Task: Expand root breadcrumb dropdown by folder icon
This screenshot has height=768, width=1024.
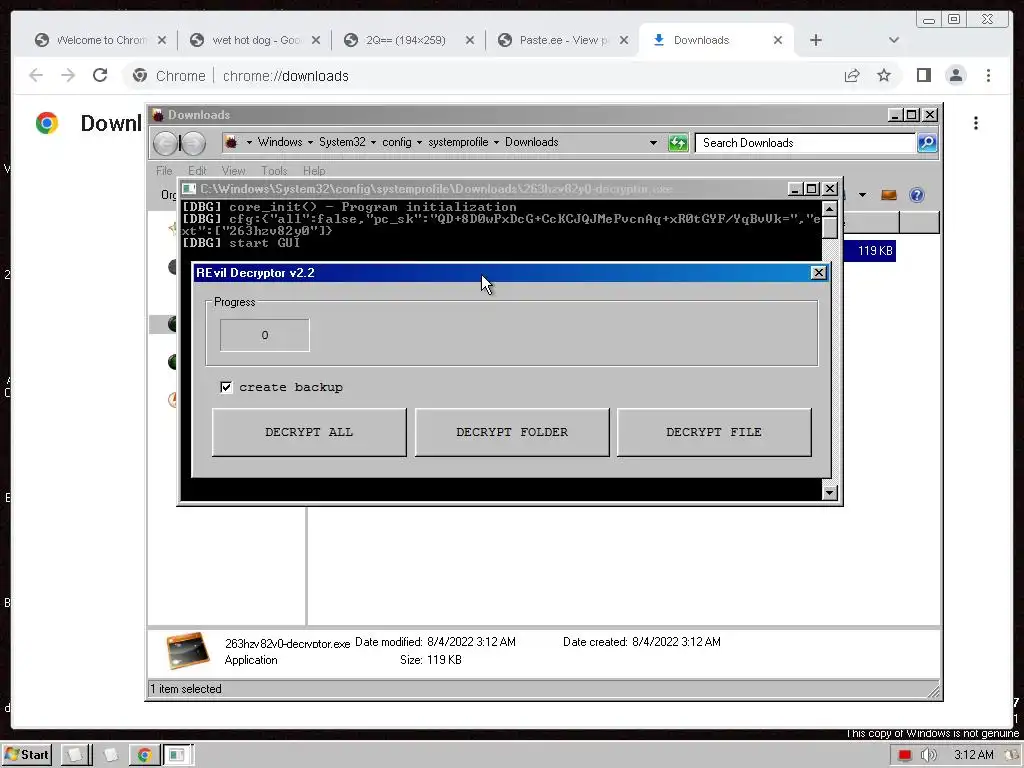Action: tap(249, 142)
